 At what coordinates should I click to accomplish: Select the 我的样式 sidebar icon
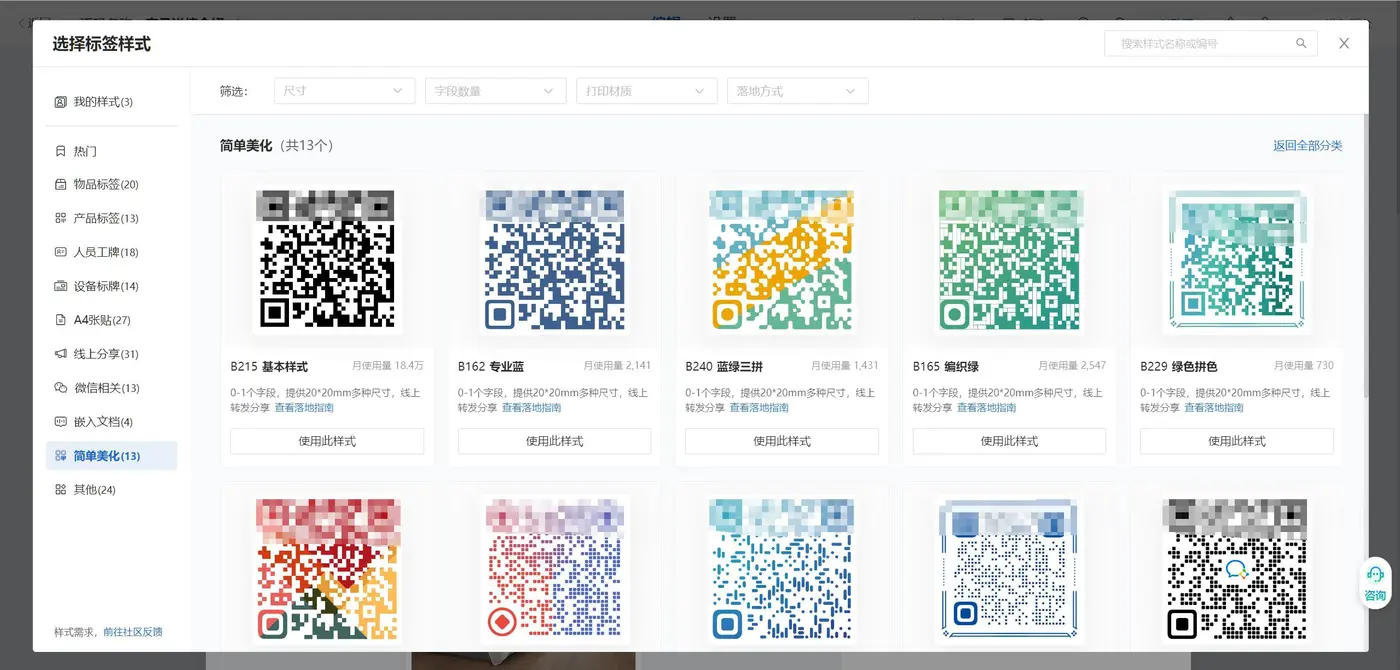pos(61,102)
